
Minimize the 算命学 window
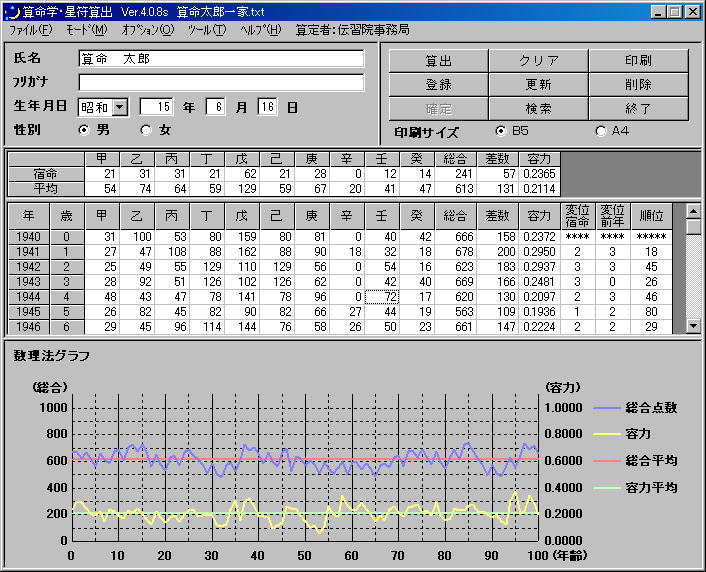pos(658,12)
